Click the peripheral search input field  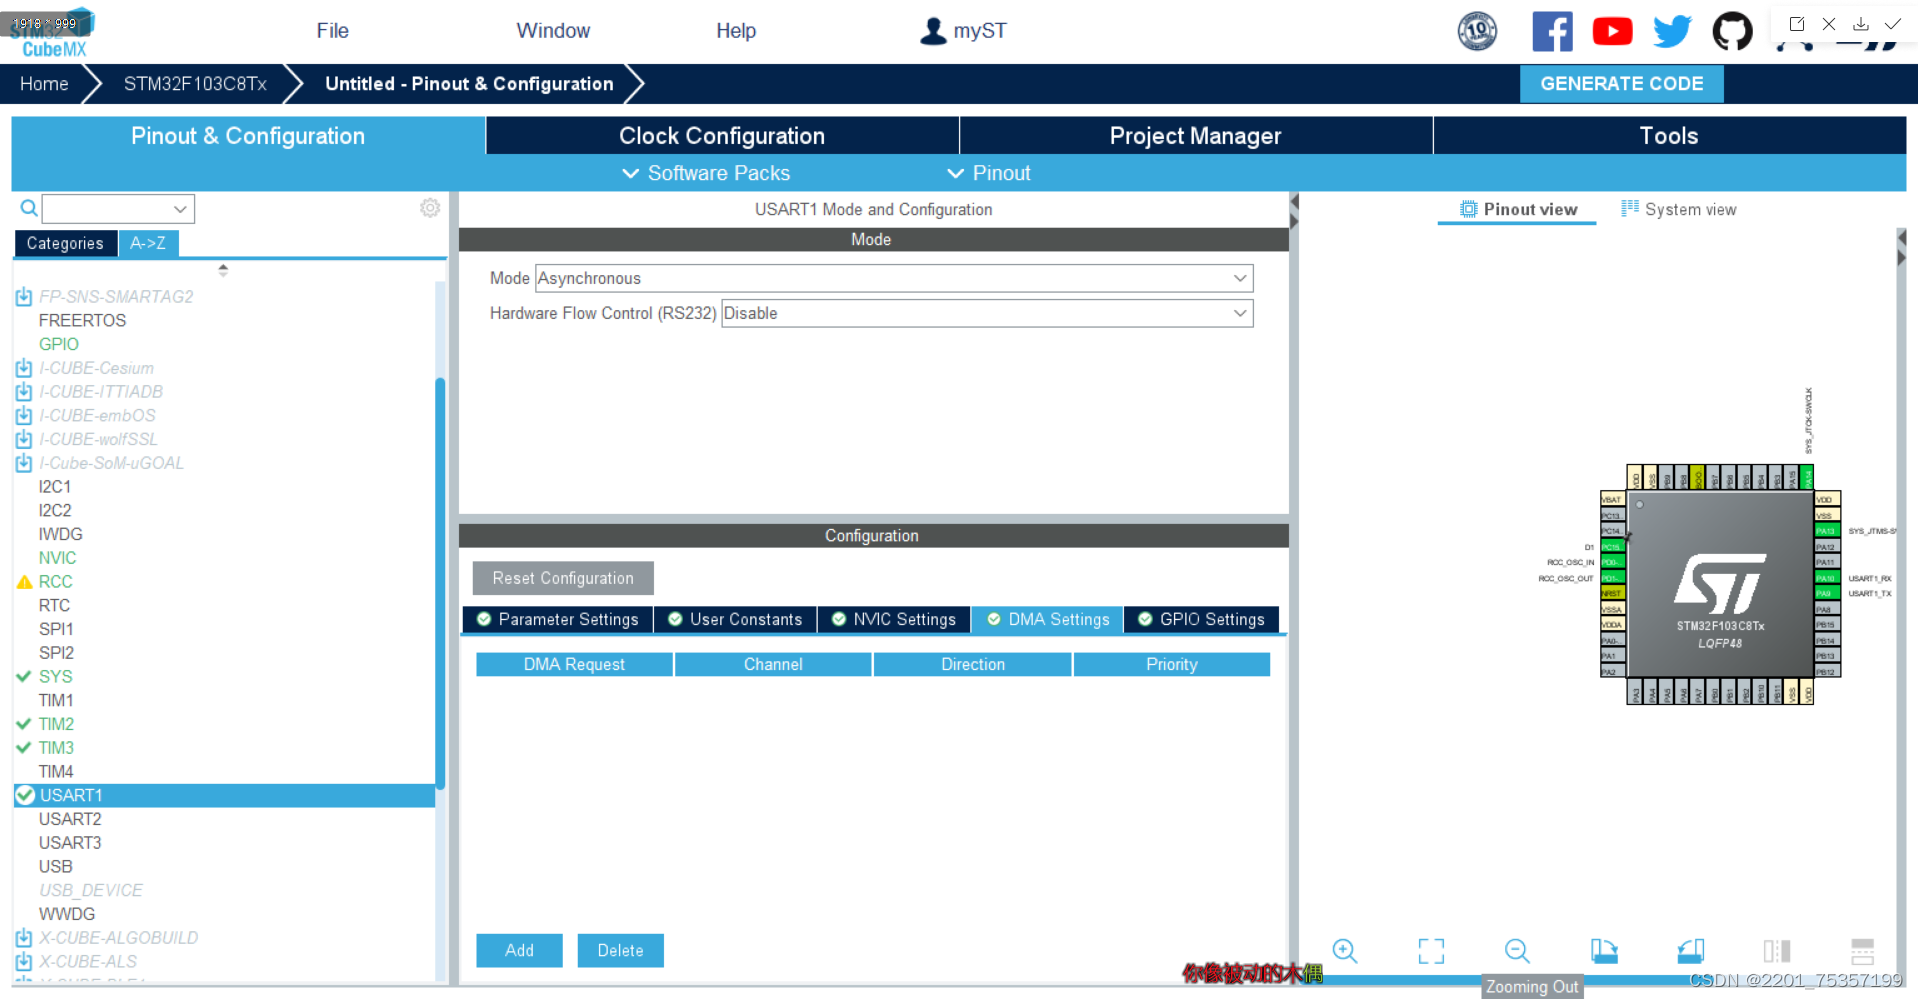coord(107,209)
